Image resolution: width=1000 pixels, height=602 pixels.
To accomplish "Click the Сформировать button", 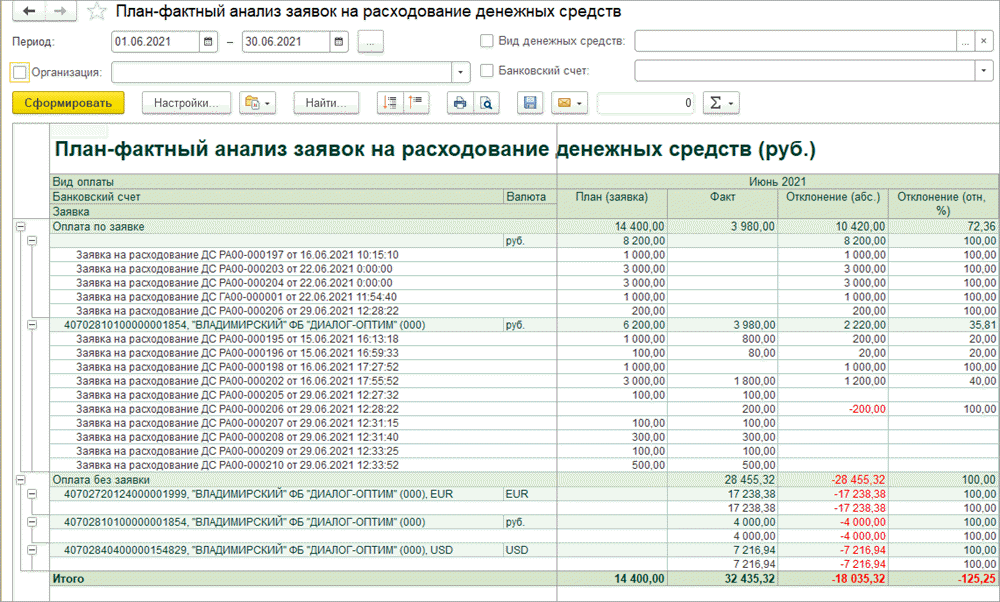I will (x=68, y=103).
